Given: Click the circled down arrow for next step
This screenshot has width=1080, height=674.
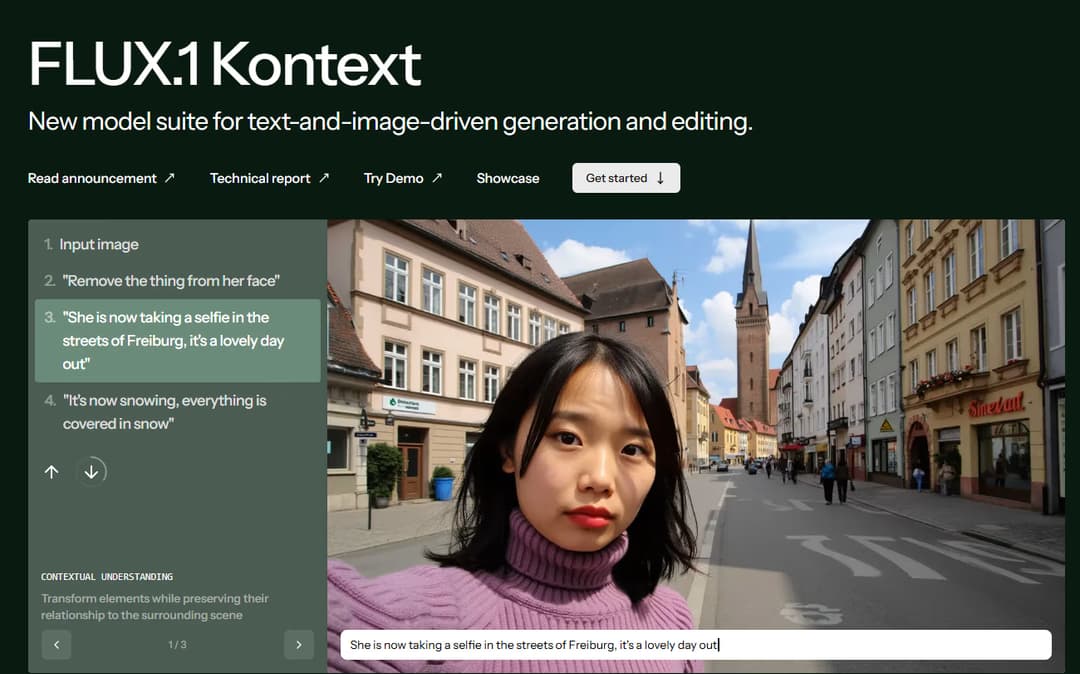Looking at the screenshot, I should click(91, 472).
